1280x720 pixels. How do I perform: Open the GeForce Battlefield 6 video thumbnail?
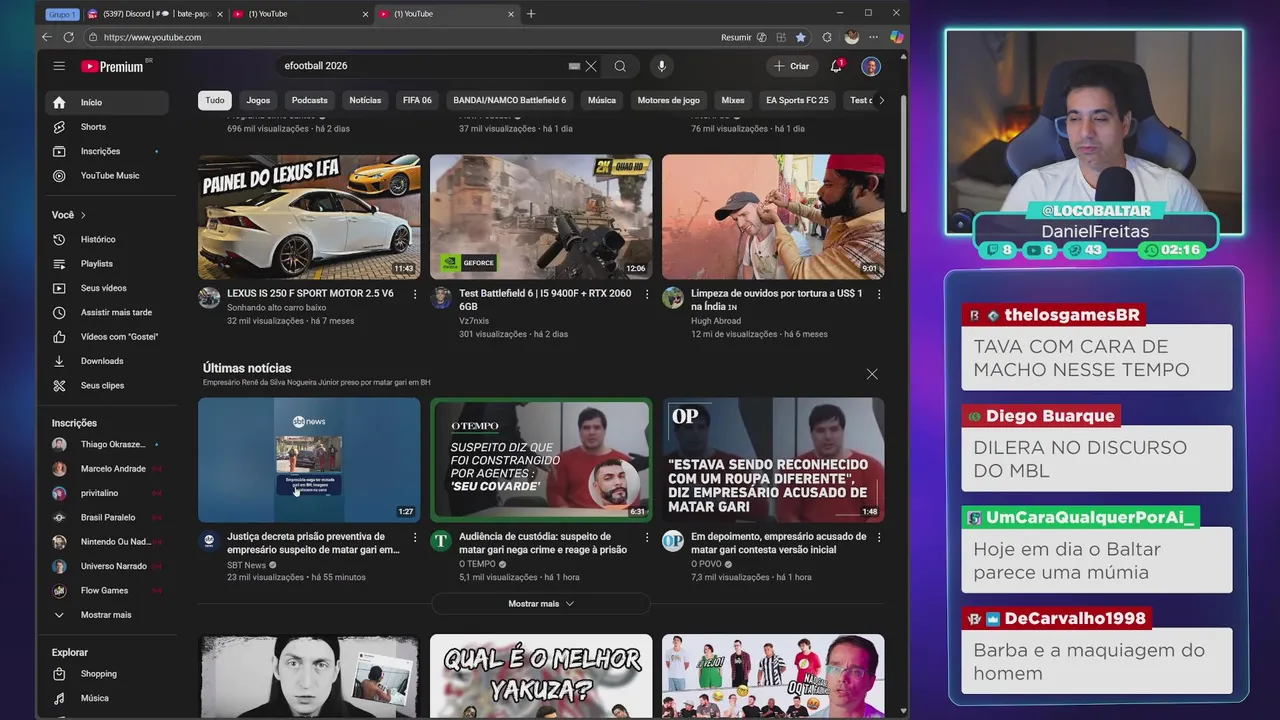coord(541,217)
